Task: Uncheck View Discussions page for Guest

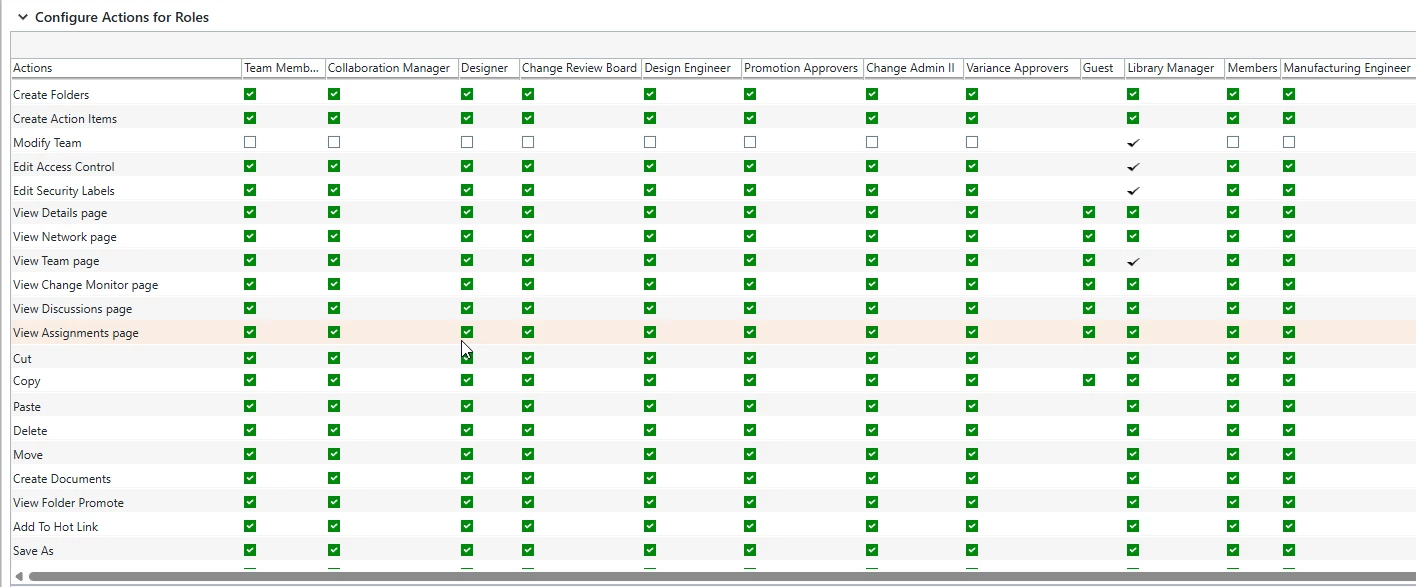Action: click(x=1089, y=308)
